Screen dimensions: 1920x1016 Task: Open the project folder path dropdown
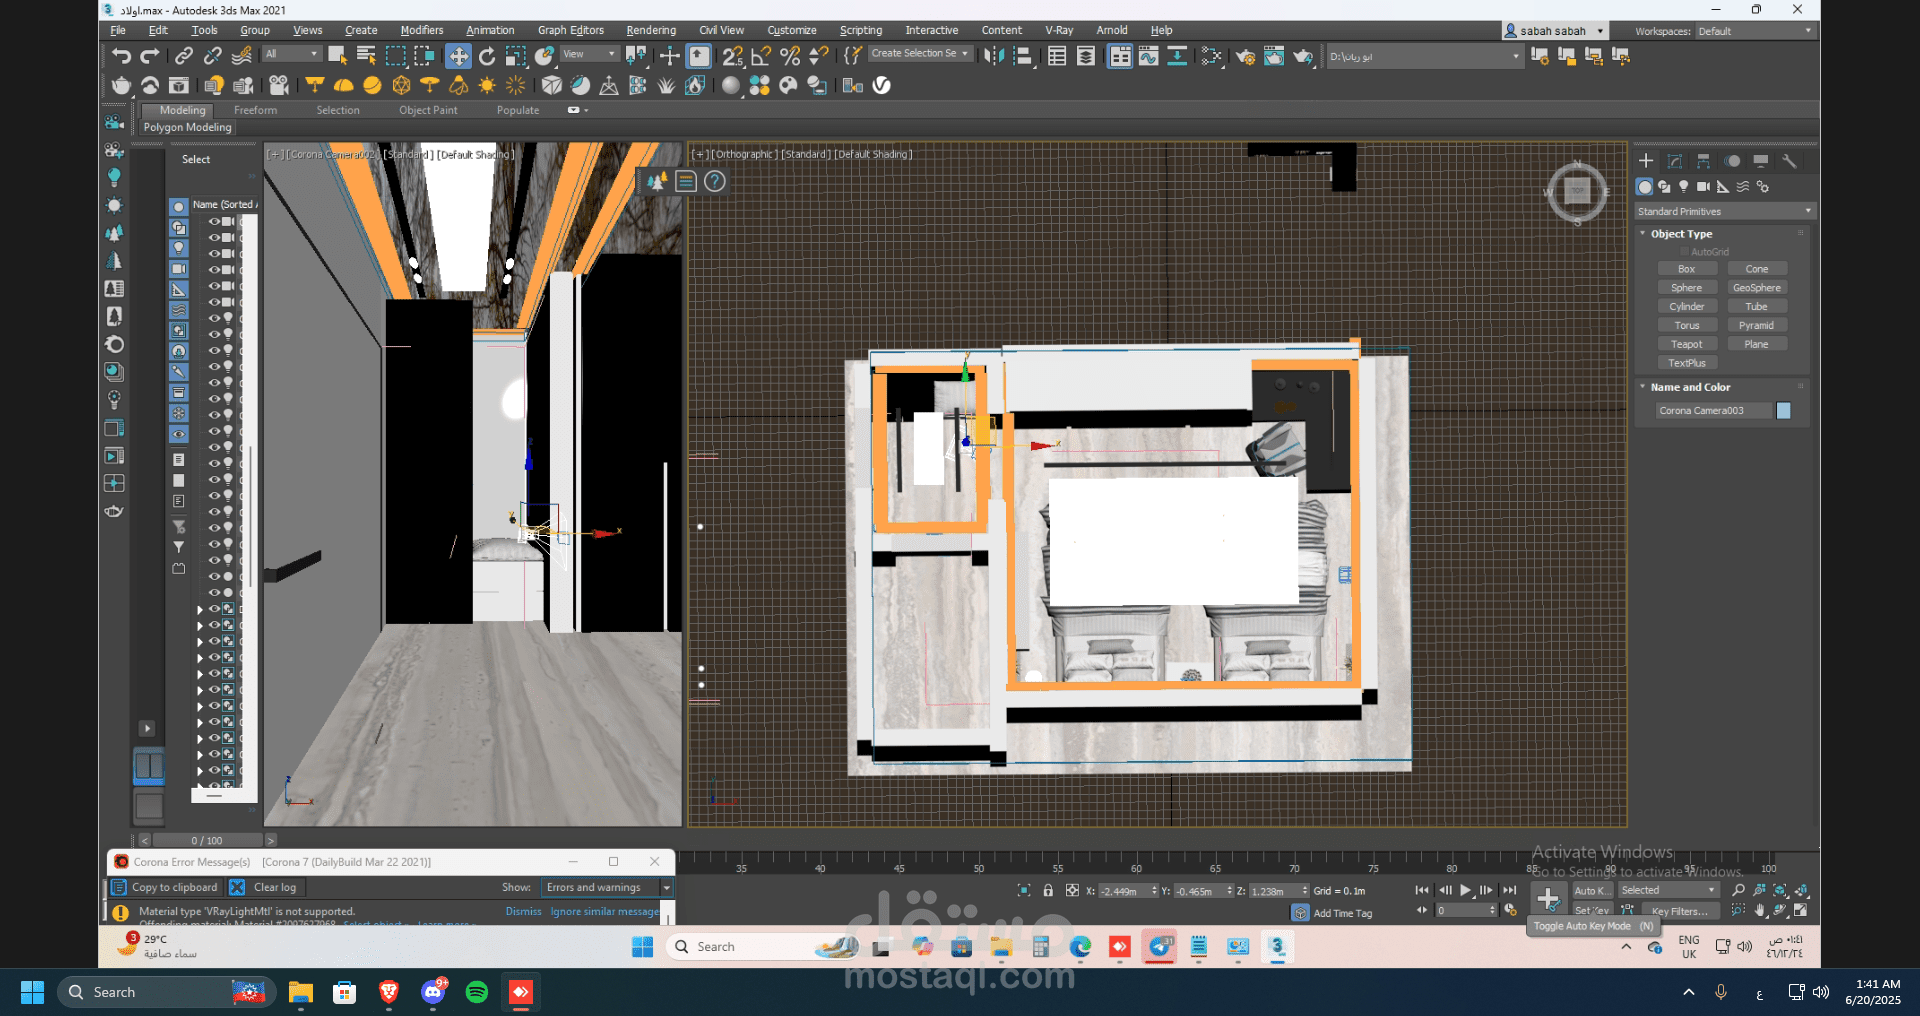coord(1424,56)
